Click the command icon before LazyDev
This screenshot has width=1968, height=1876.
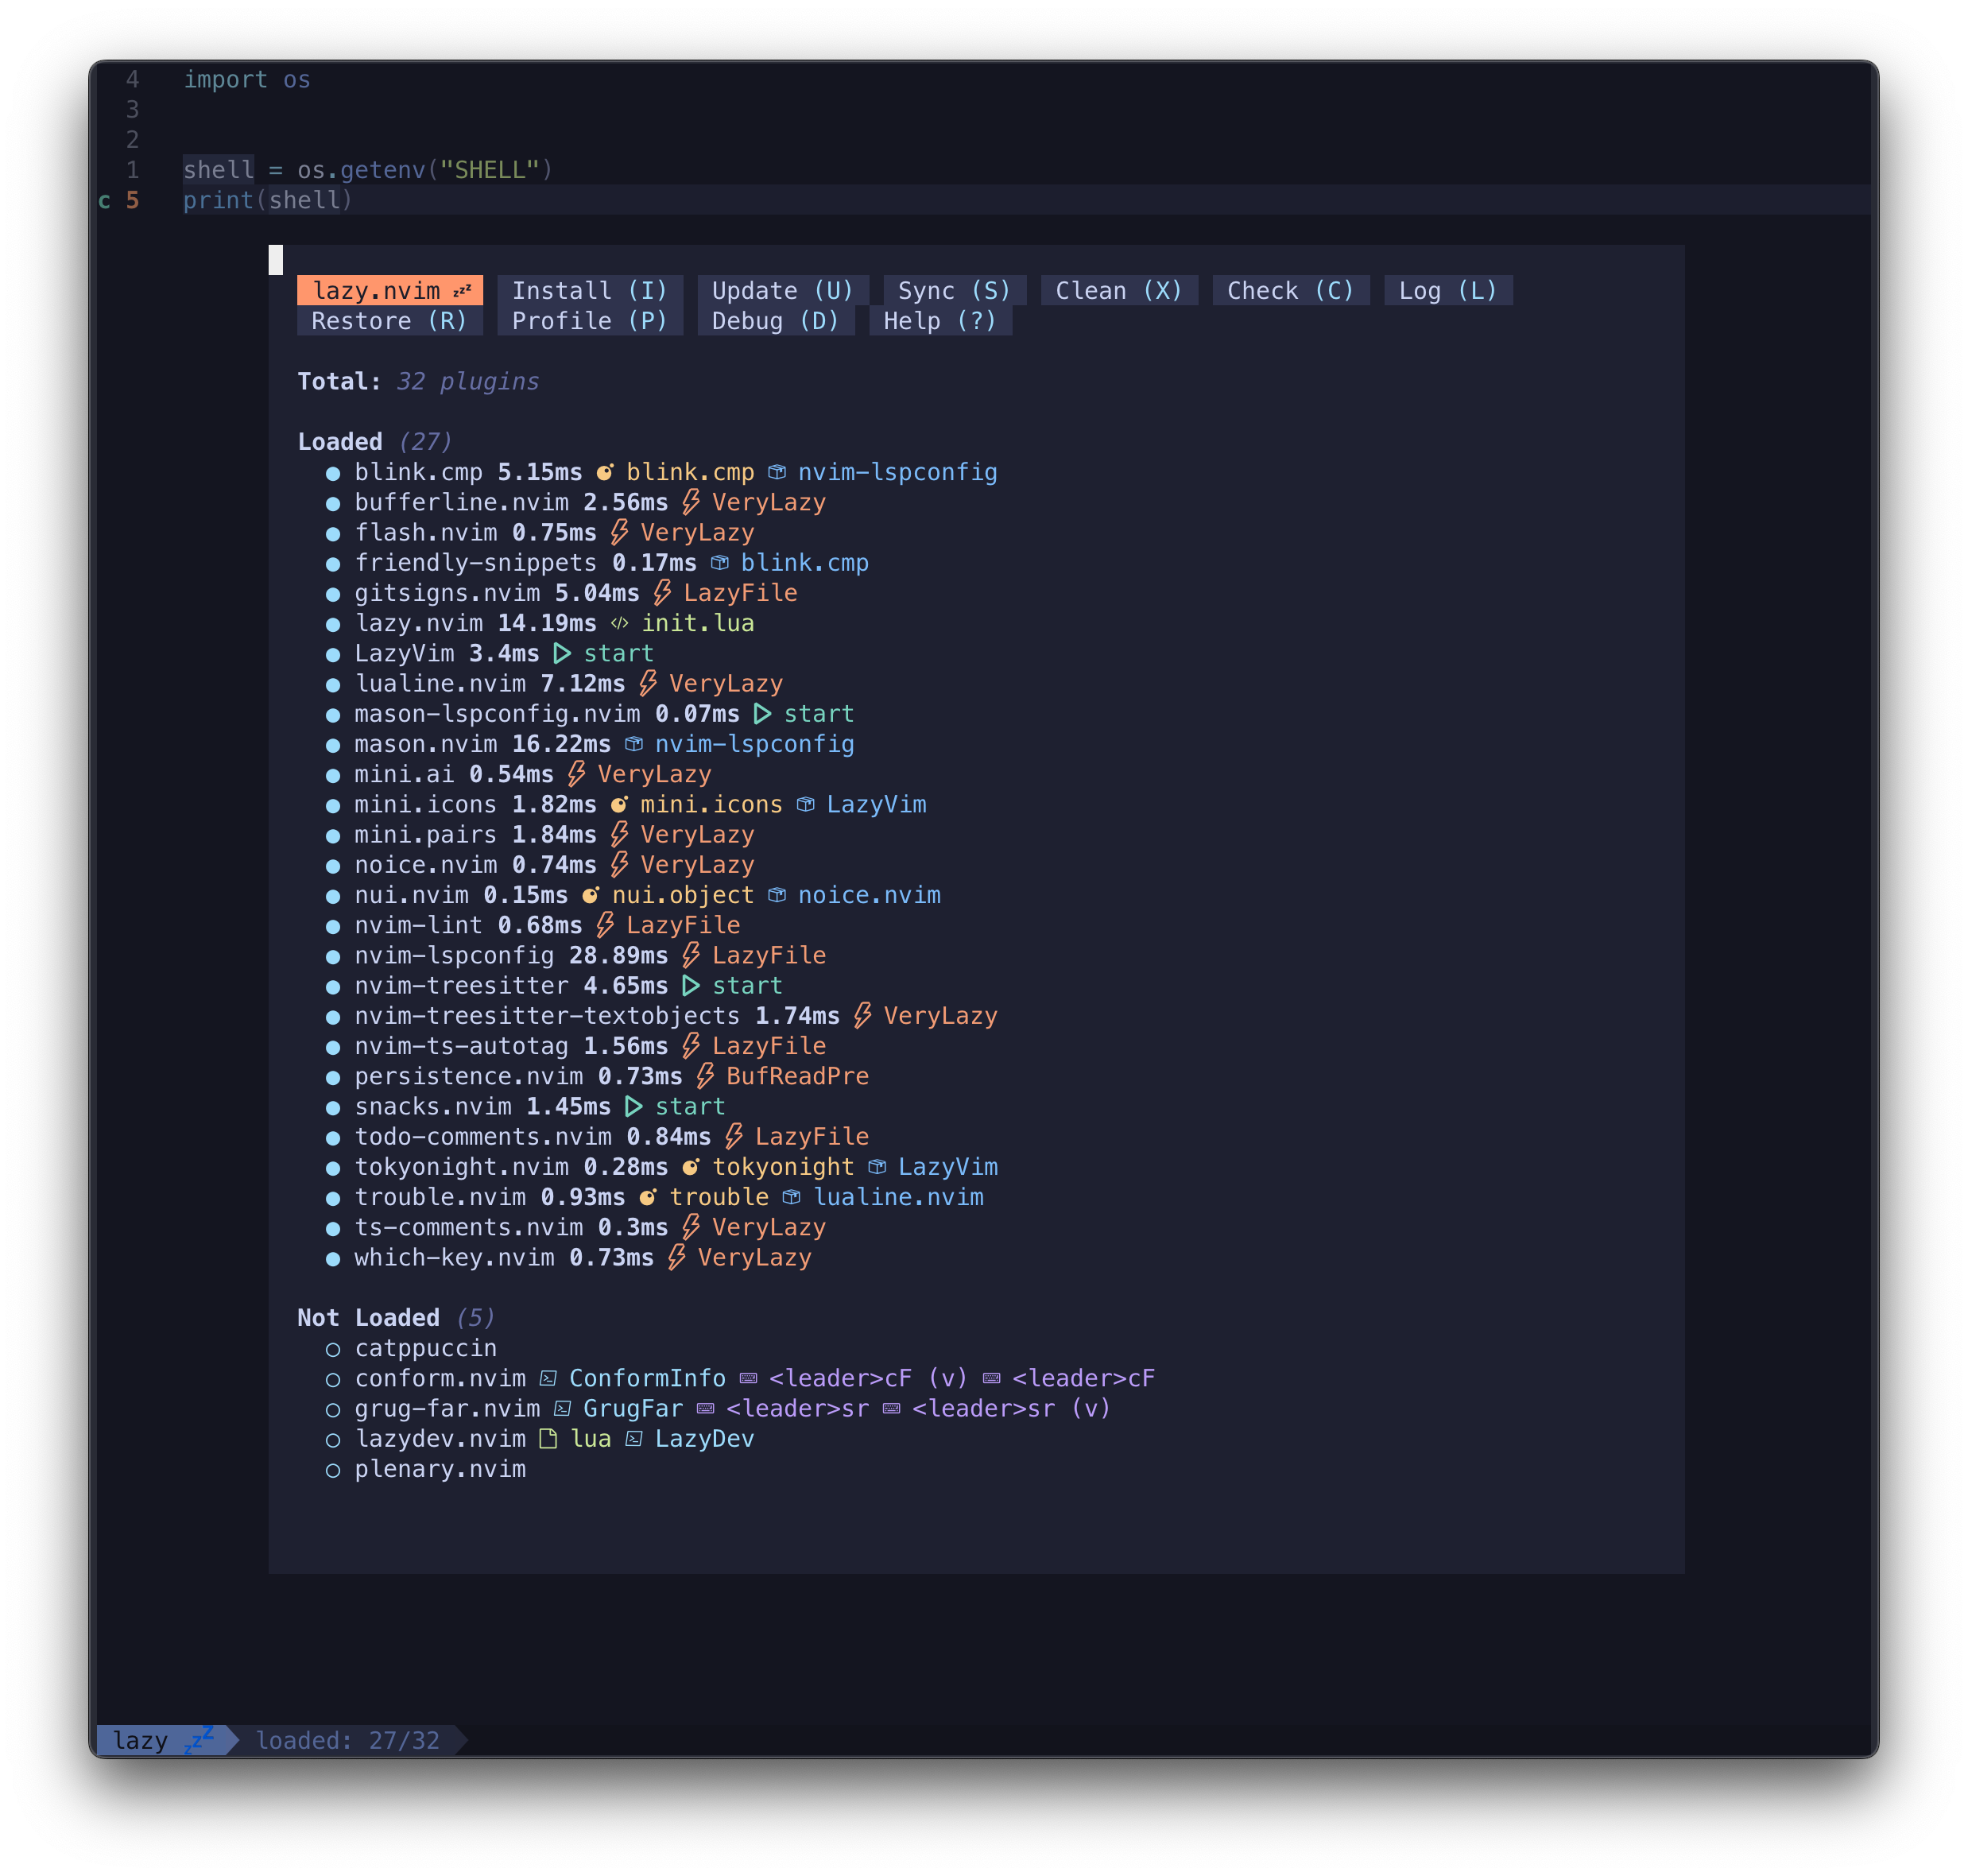click(633, 1438)
